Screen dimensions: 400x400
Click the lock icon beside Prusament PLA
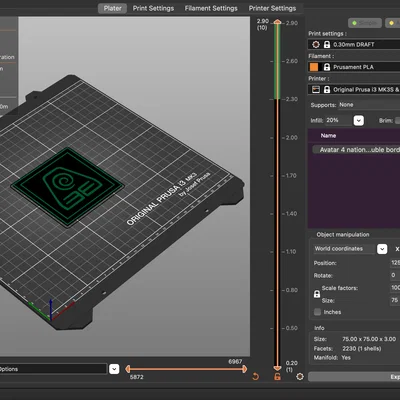pyautogui.click(x=327, y=67)
